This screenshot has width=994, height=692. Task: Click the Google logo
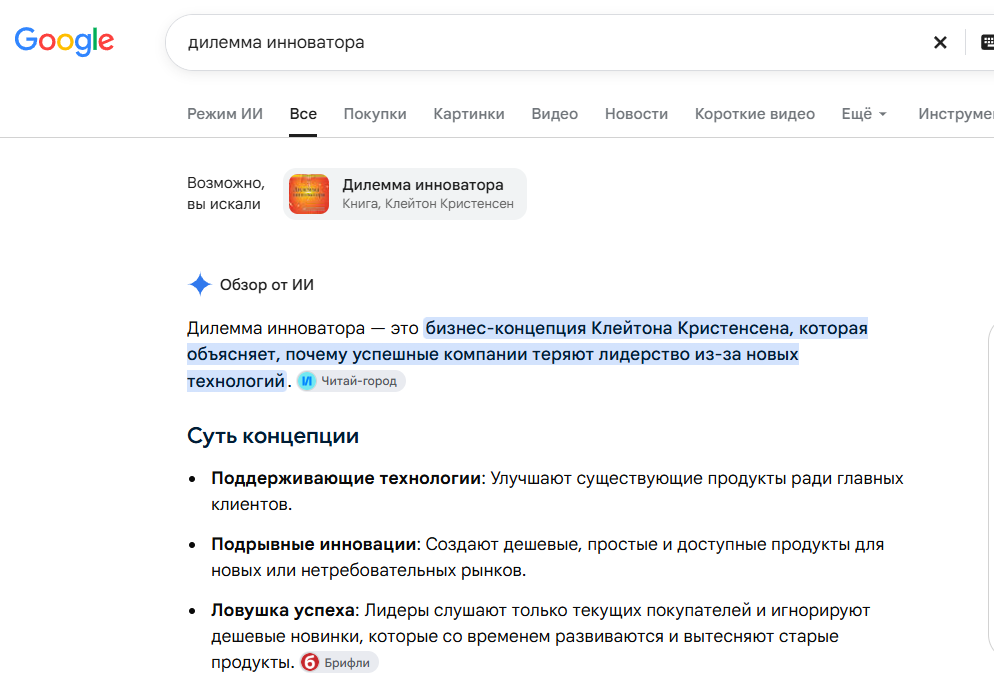click(x=64, y=41)
